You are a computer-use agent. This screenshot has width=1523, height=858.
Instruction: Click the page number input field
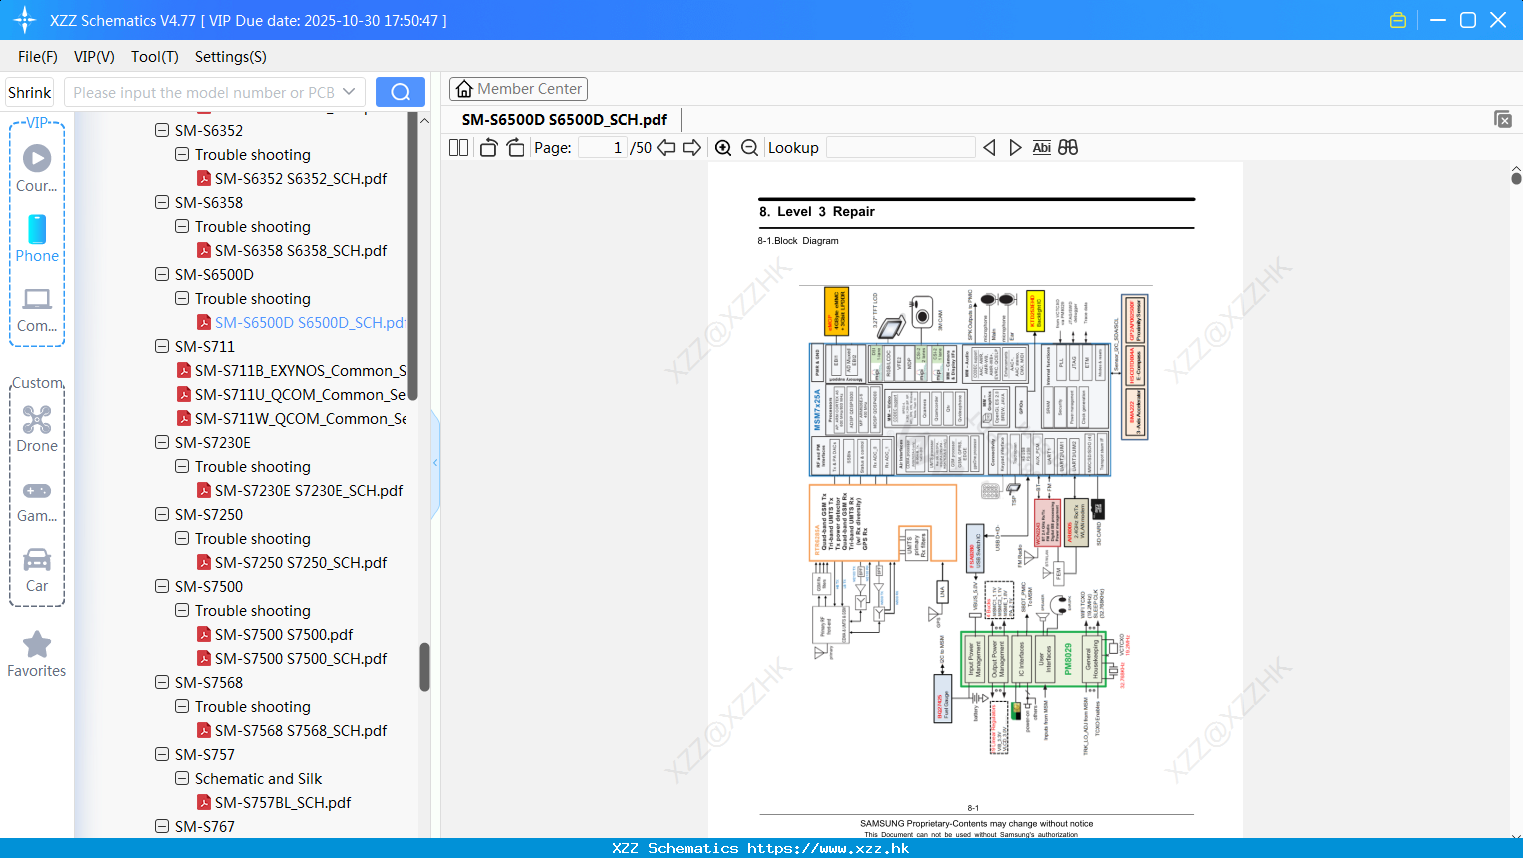(603, 147)
